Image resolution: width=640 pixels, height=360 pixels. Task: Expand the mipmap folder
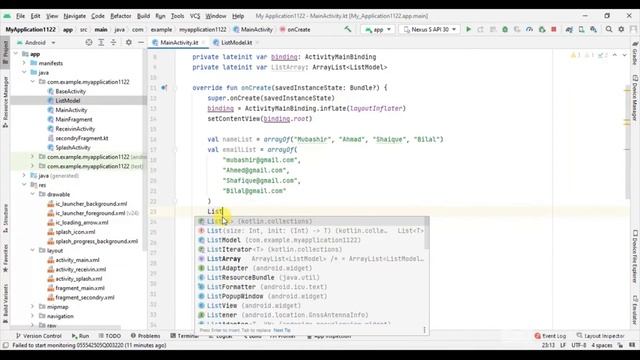pos(33,307)
